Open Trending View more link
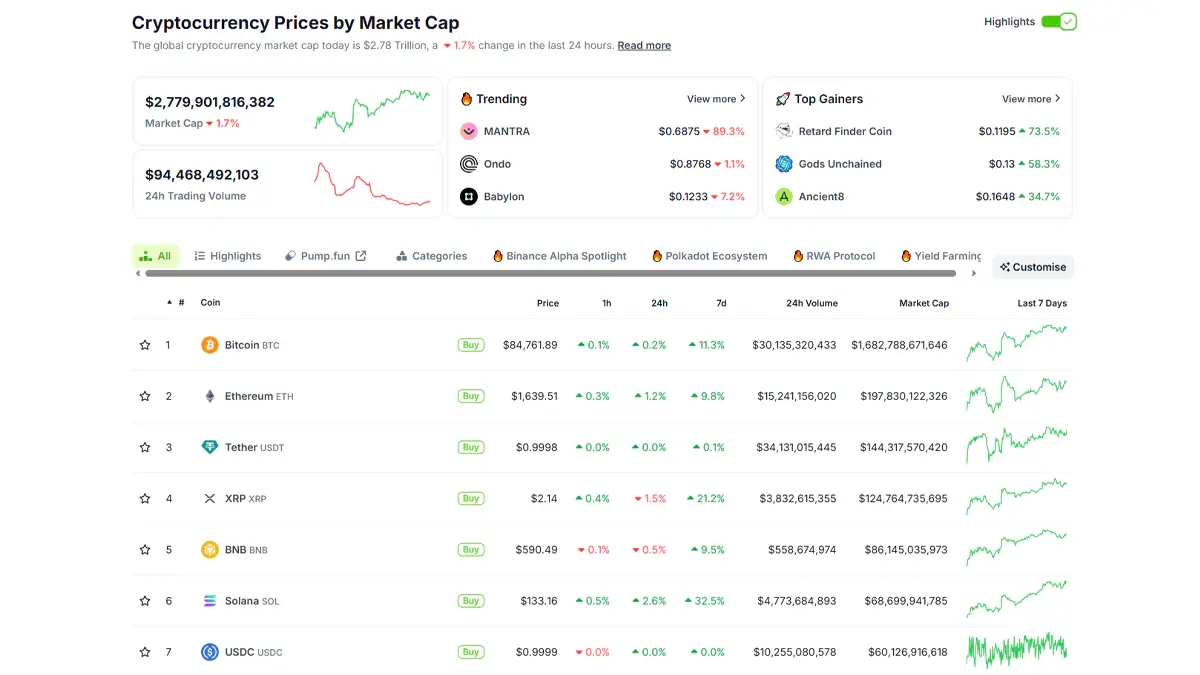The width and height of the screenshot is (1200, 675). coord(716,99)
